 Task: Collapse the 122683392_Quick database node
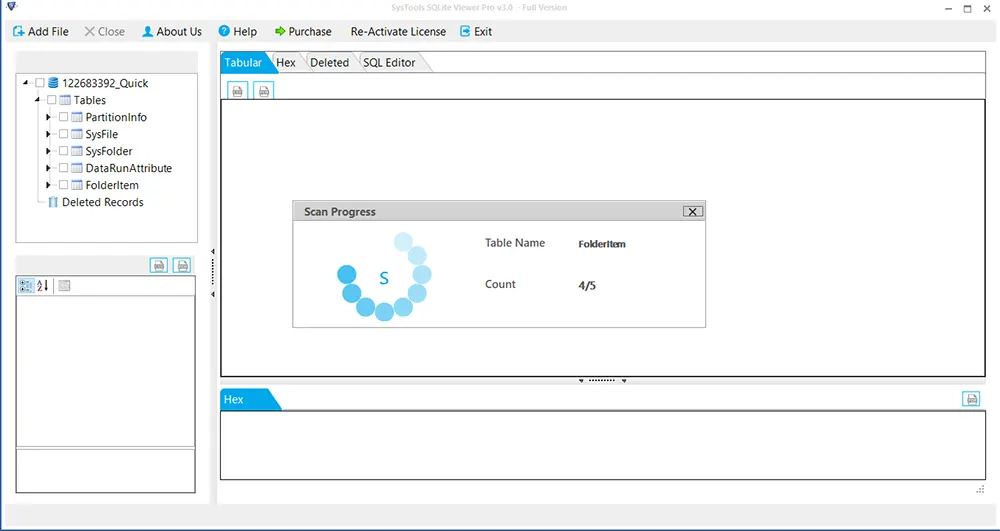[26, 83]
